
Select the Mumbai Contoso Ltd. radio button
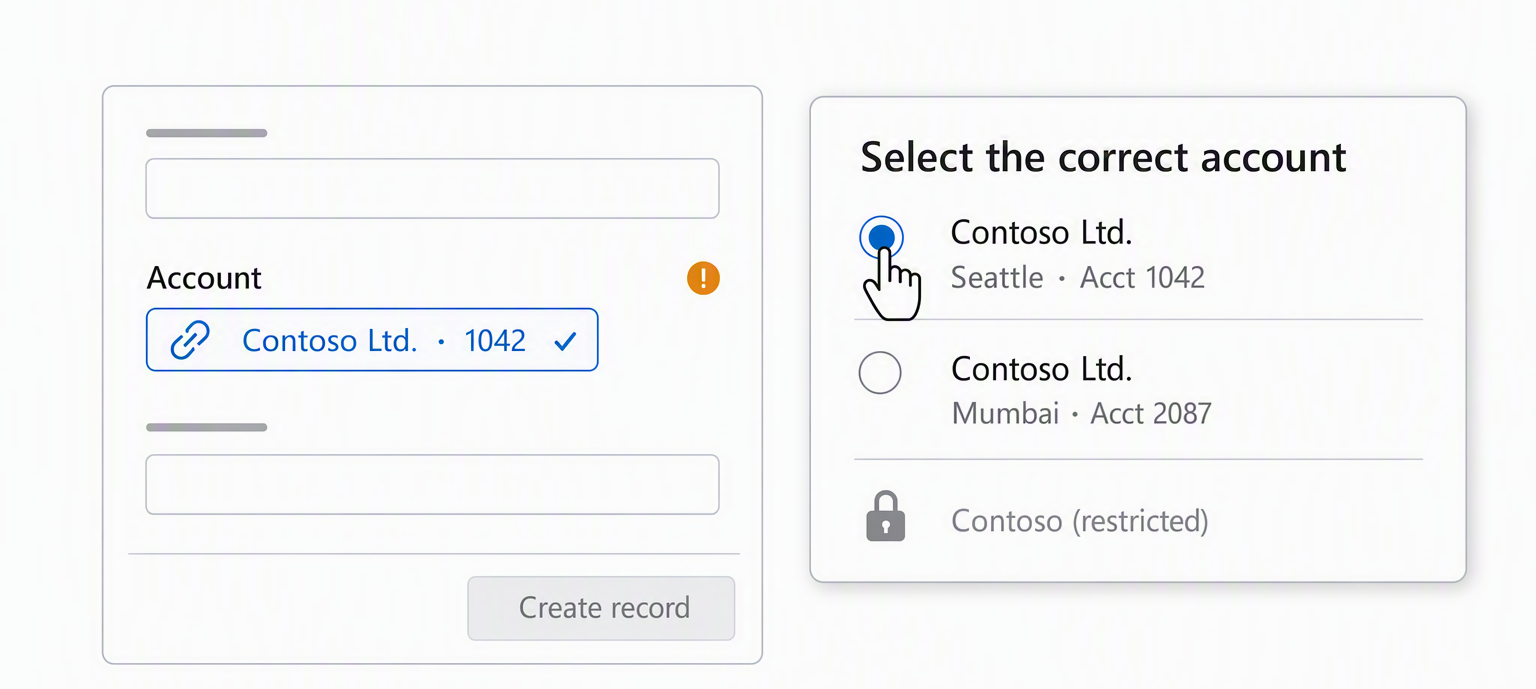[x=880, y=372]
